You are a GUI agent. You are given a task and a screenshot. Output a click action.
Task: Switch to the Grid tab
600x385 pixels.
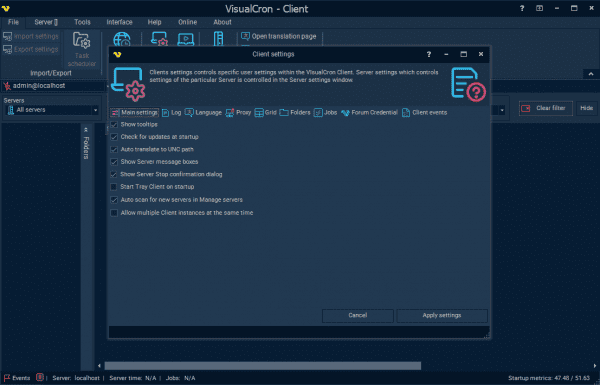(265, 113)
